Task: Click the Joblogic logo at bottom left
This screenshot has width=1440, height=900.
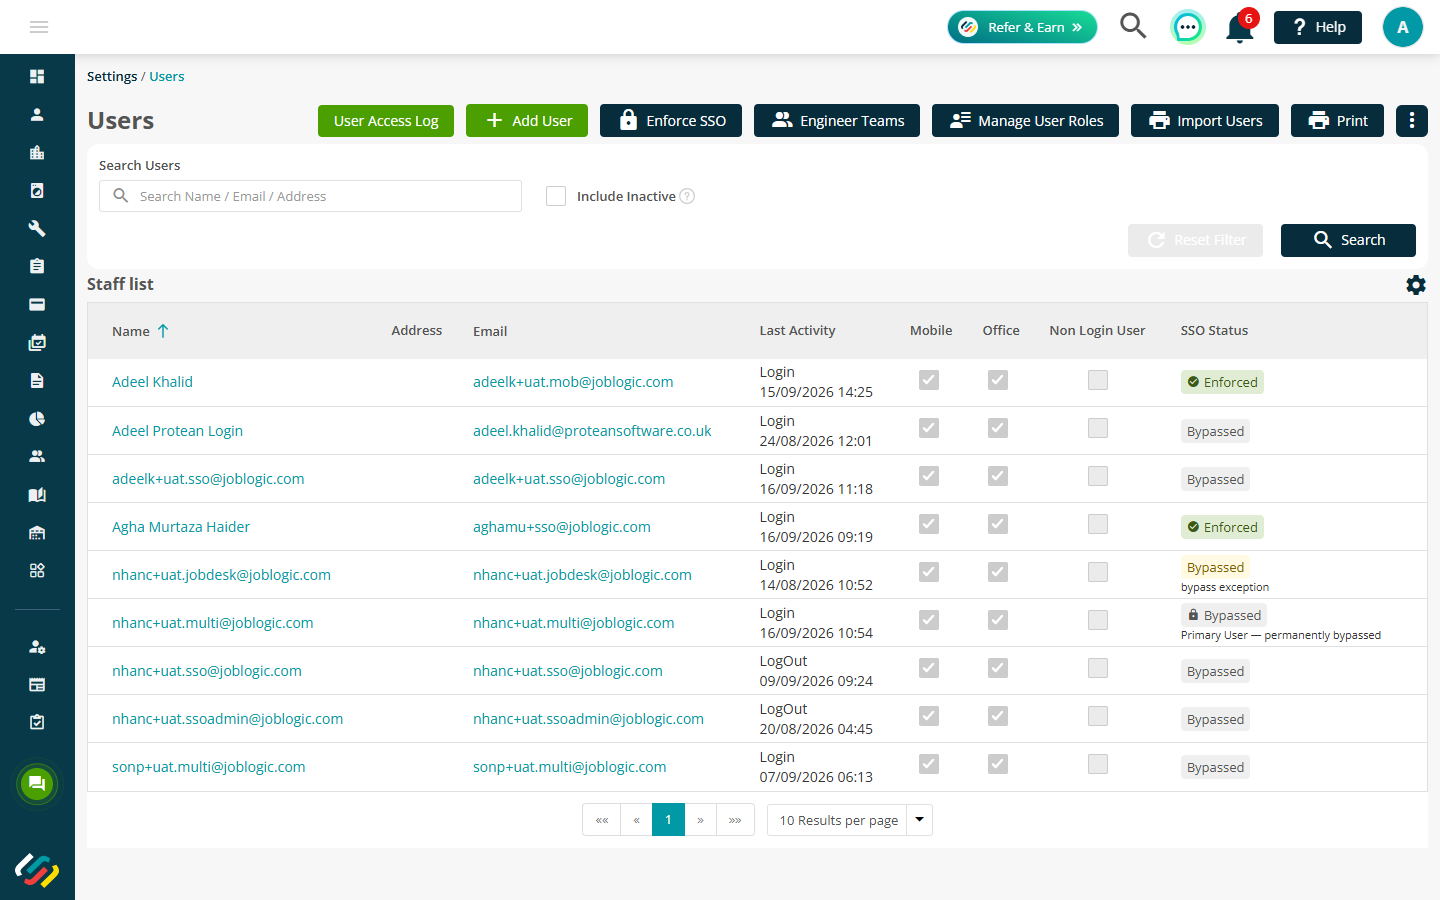Action: coord(37,870)
